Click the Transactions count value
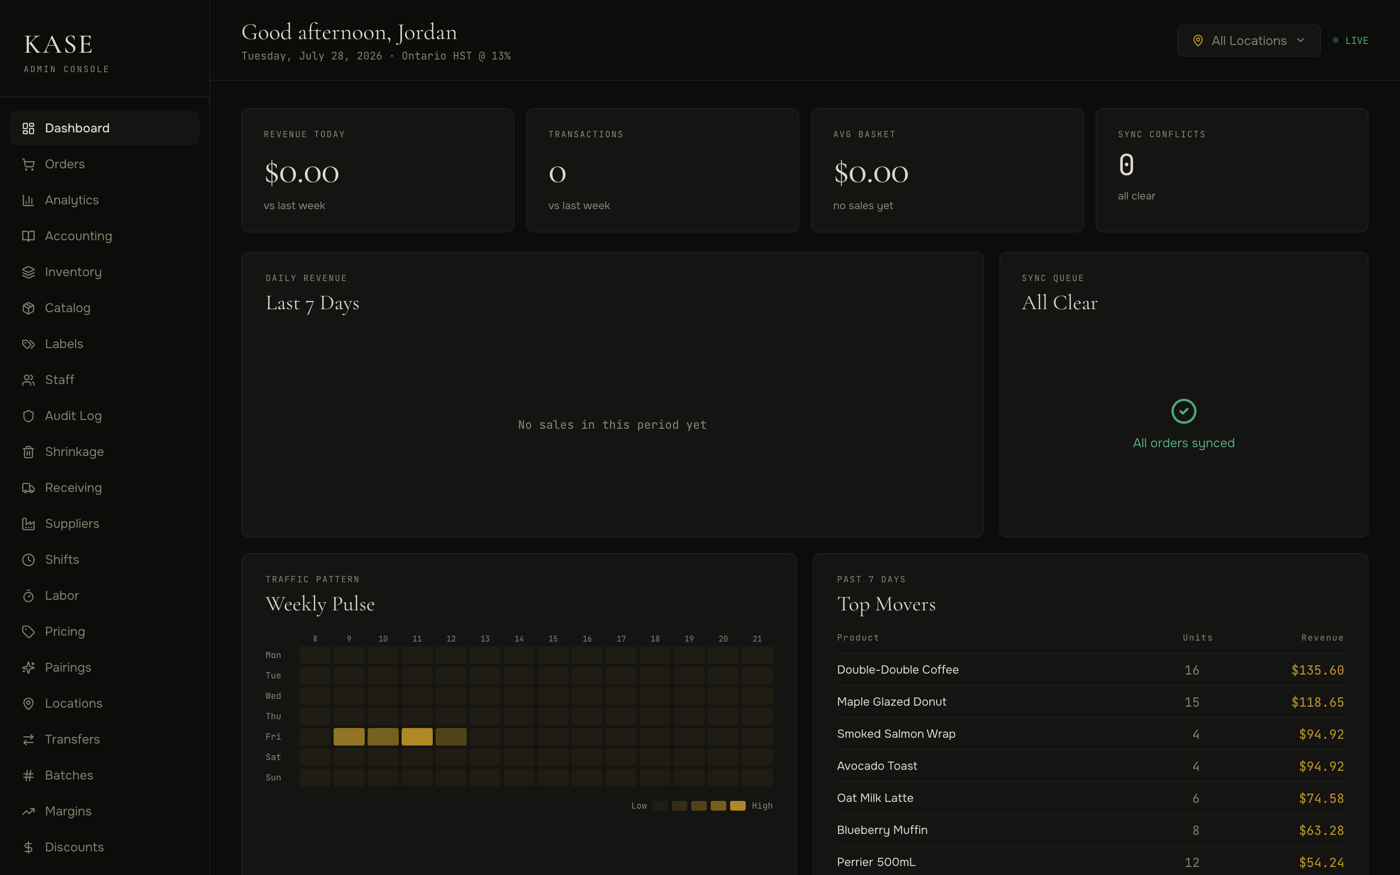1400x875 pixels. [557, 174]
